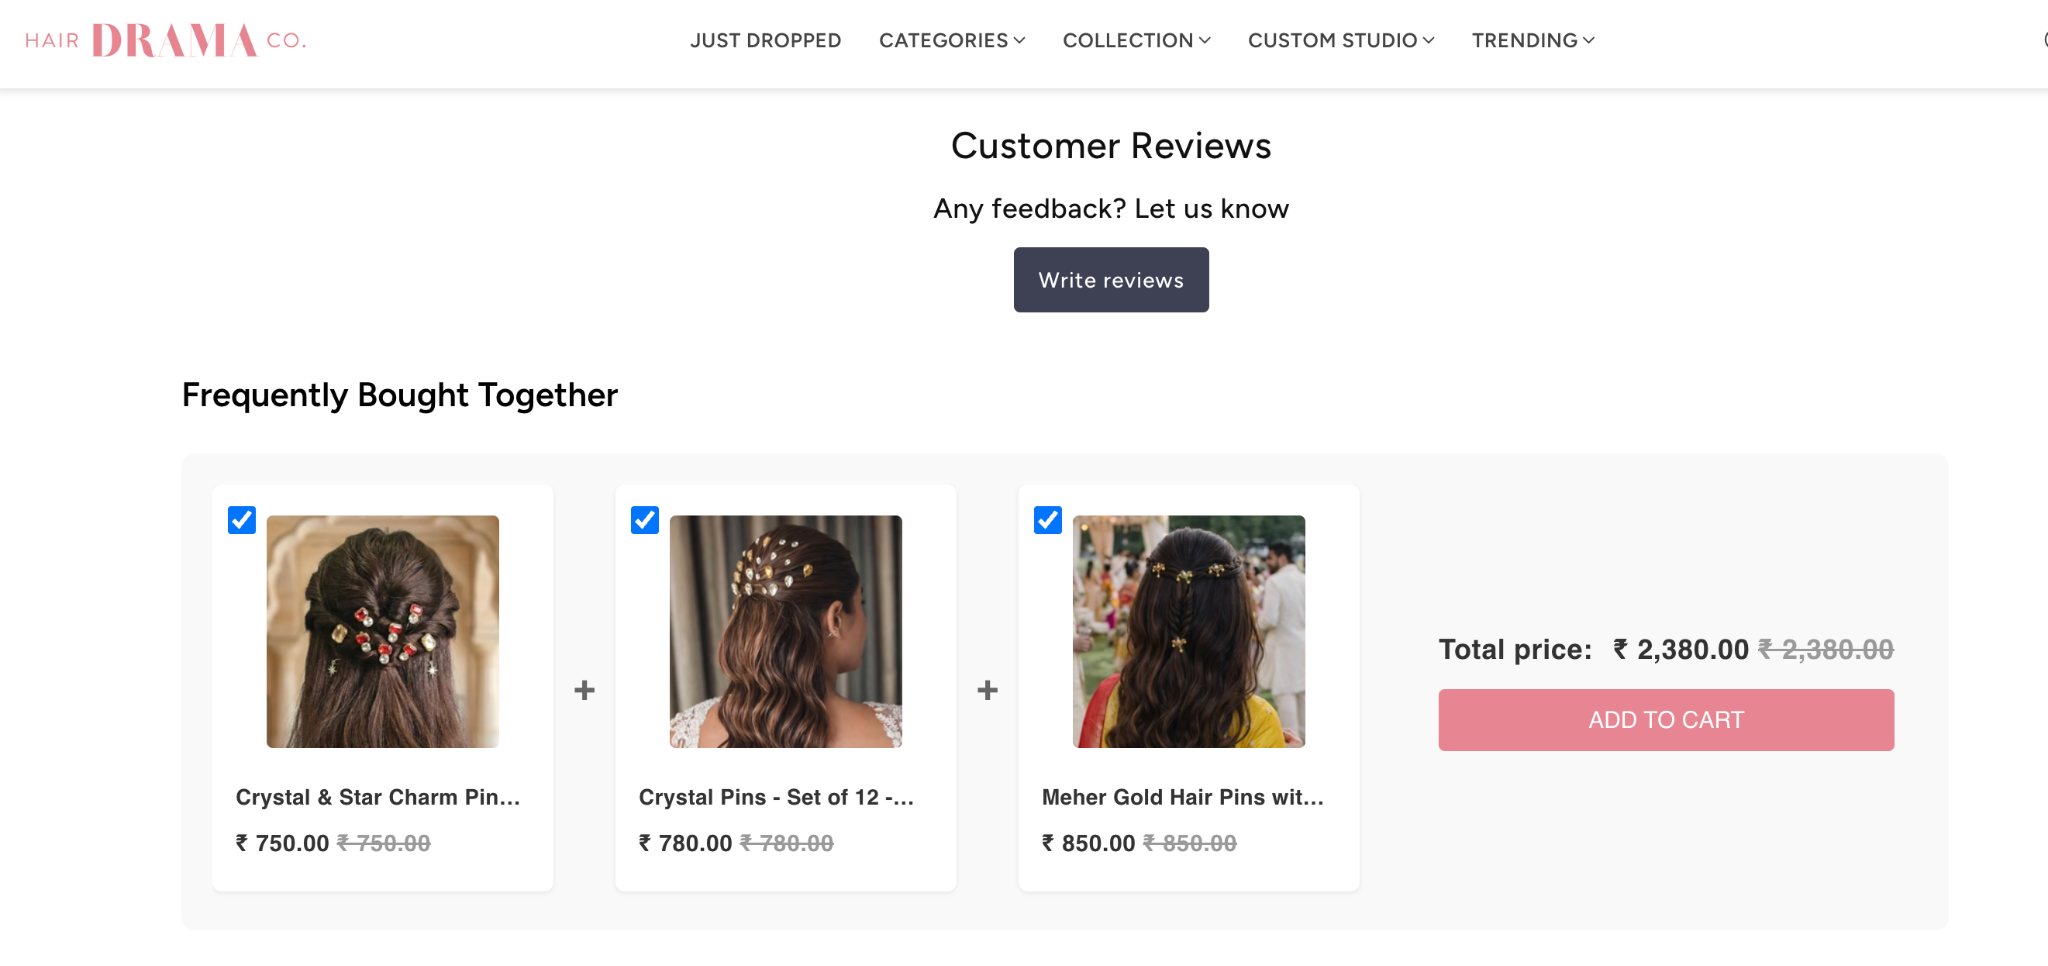2048x966 pixels.
Task: Click the arrow next to Custom Studio
Action: pos(1429,41)
